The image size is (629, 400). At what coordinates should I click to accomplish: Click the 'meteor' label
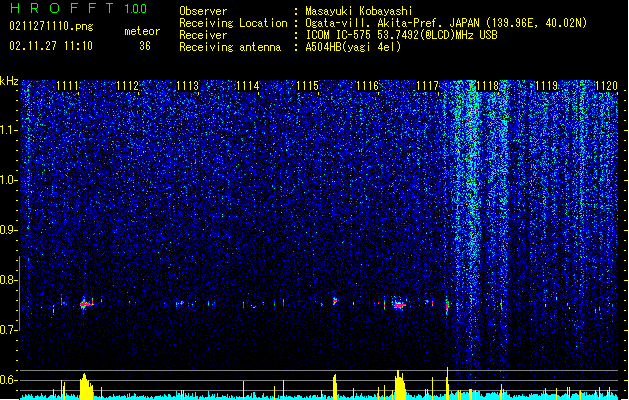click(x=142, y=31)
